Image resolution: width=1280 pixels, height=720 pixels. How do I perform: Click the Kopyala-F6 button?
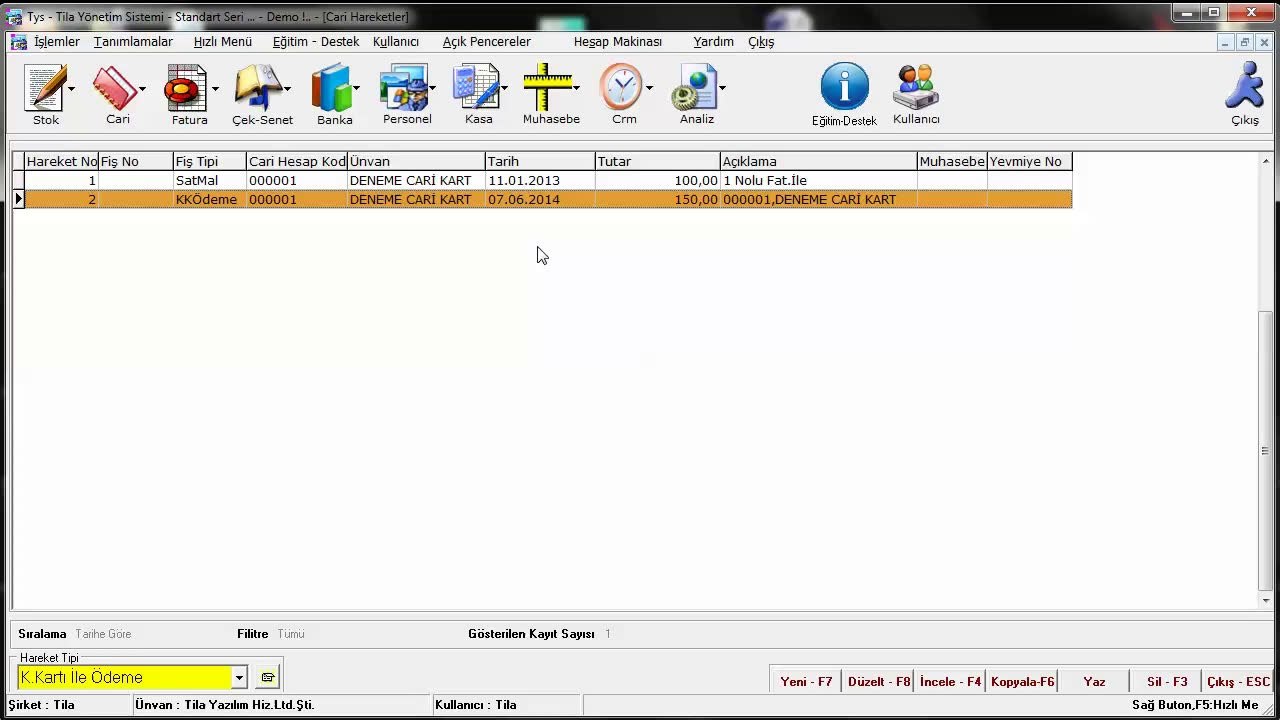click(x=1023, y=681)
